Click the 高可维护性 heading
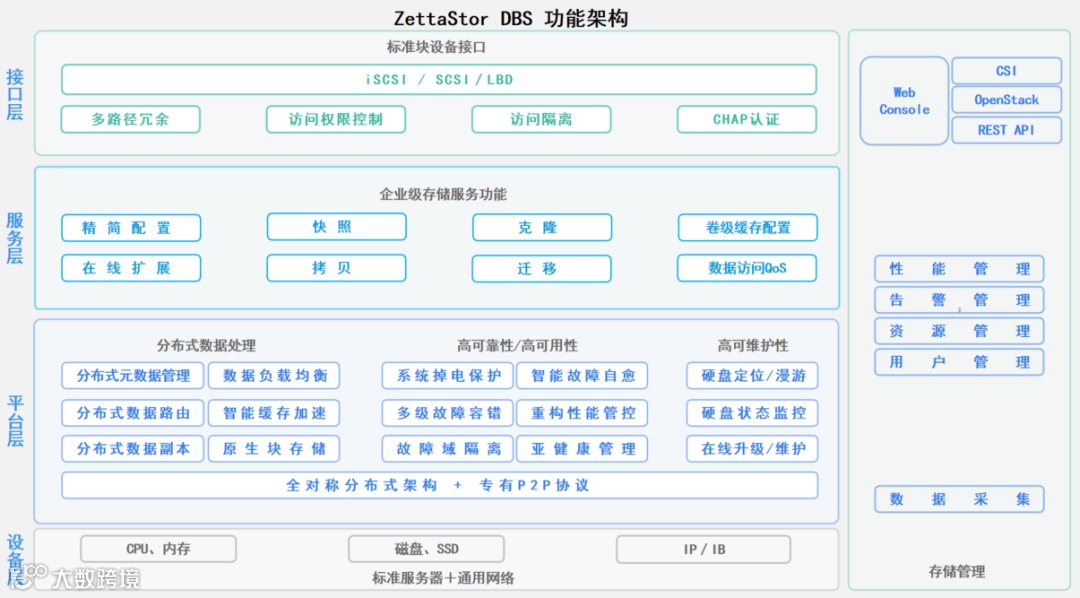This screenshot has height=598, width=1080. (753, 346)
